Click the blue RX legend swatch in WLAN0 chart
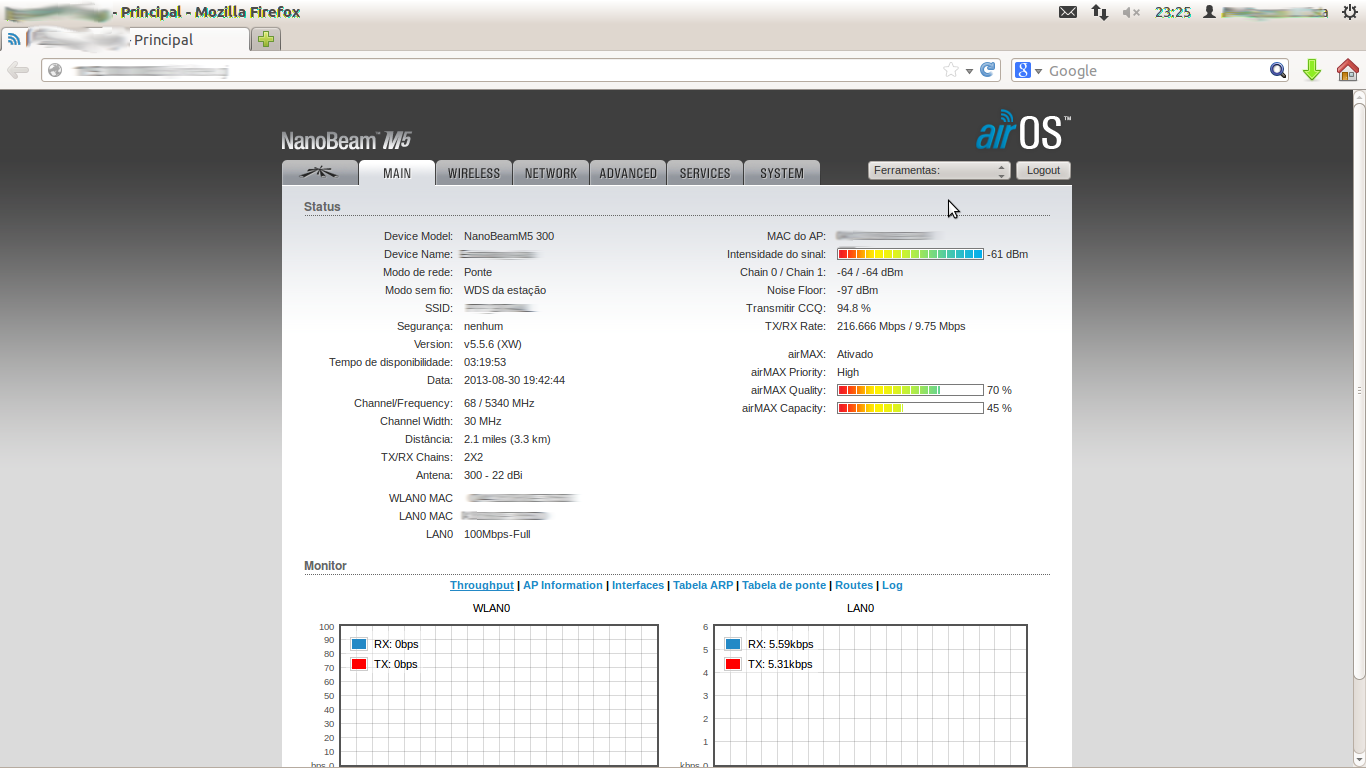This screenshot has height=768, width=1366. [359, 644]
